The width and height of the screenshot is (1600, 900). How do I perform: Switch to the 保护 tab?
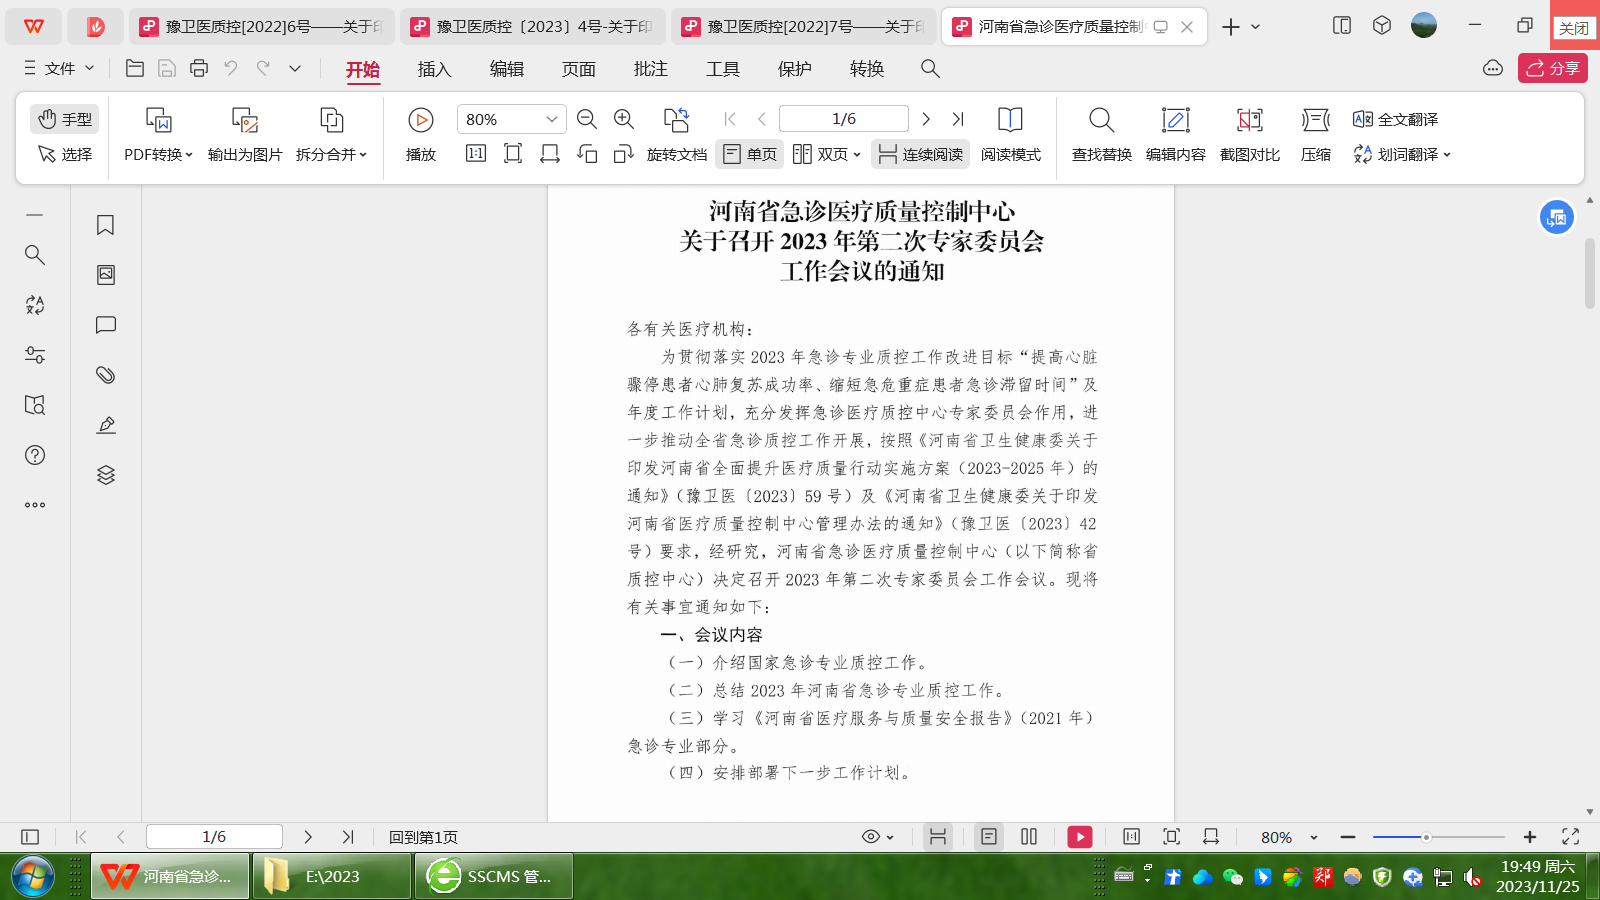pos(795,69)
